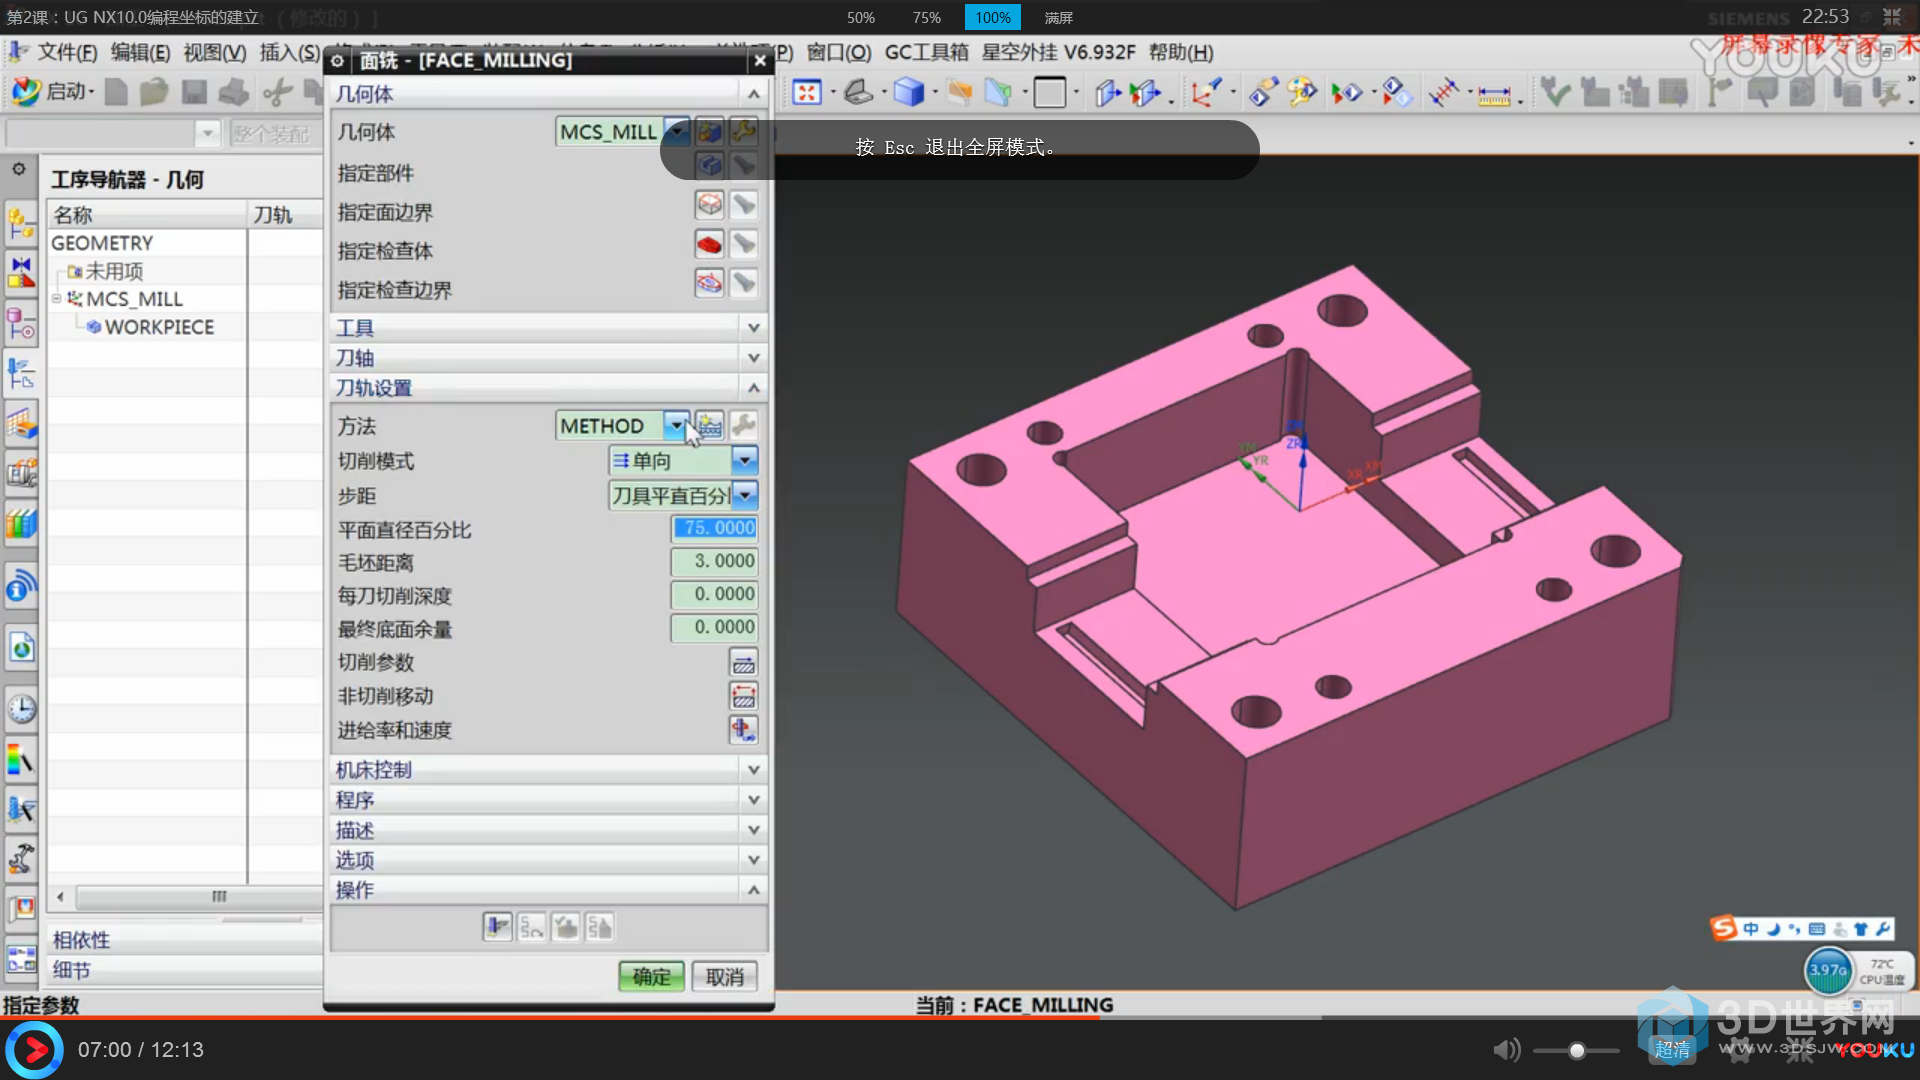Click the 毛坯距离 3.0000 field
The image size is (1920, 1080).
[715, 561]
